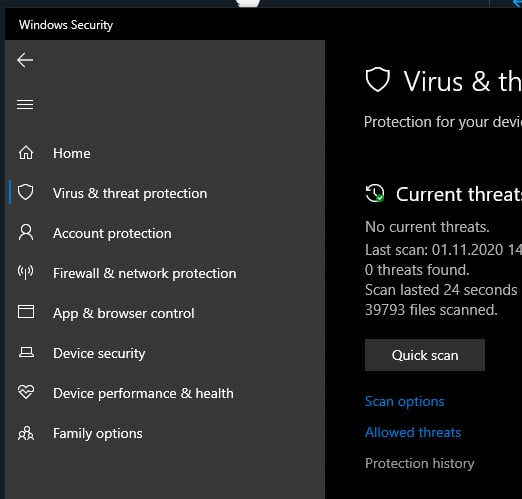Image resolution: width=522 pixels, height=499 pixels.
Task: Open Scan options link
Action: pyautogui.click(x=405, y=401)
